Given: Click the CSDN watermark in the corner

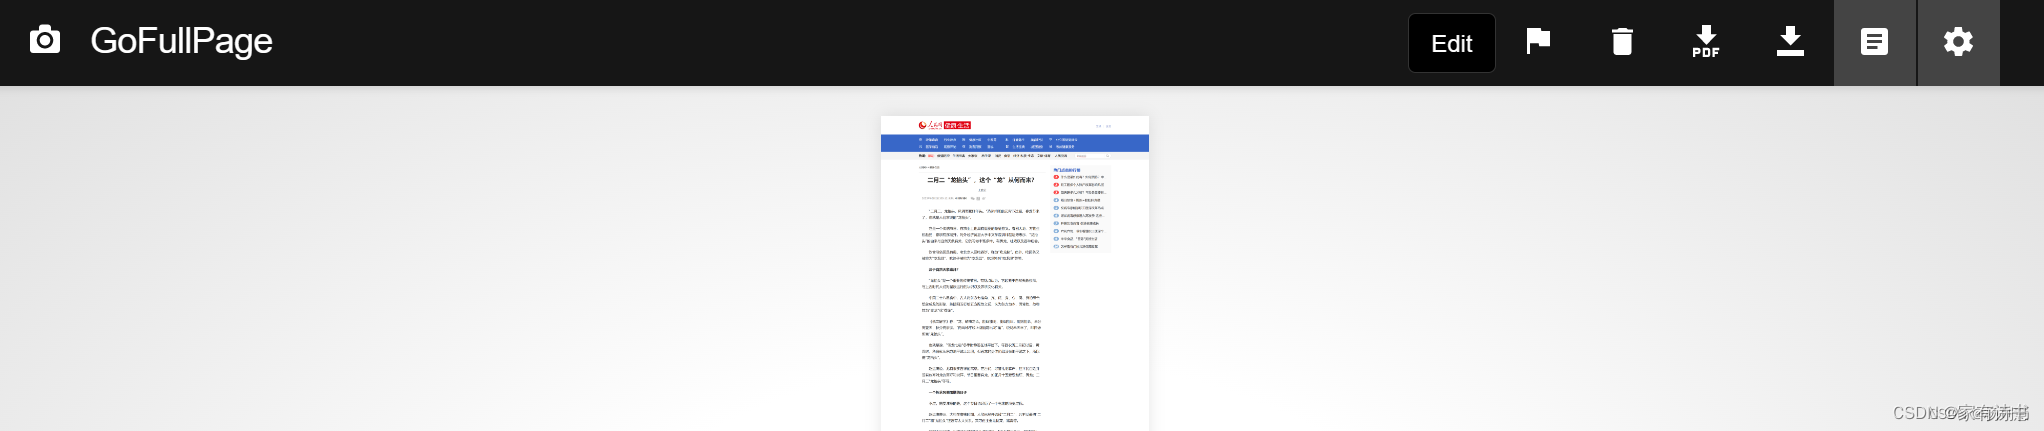Looking at the screenshot, I should [1960, 413].
